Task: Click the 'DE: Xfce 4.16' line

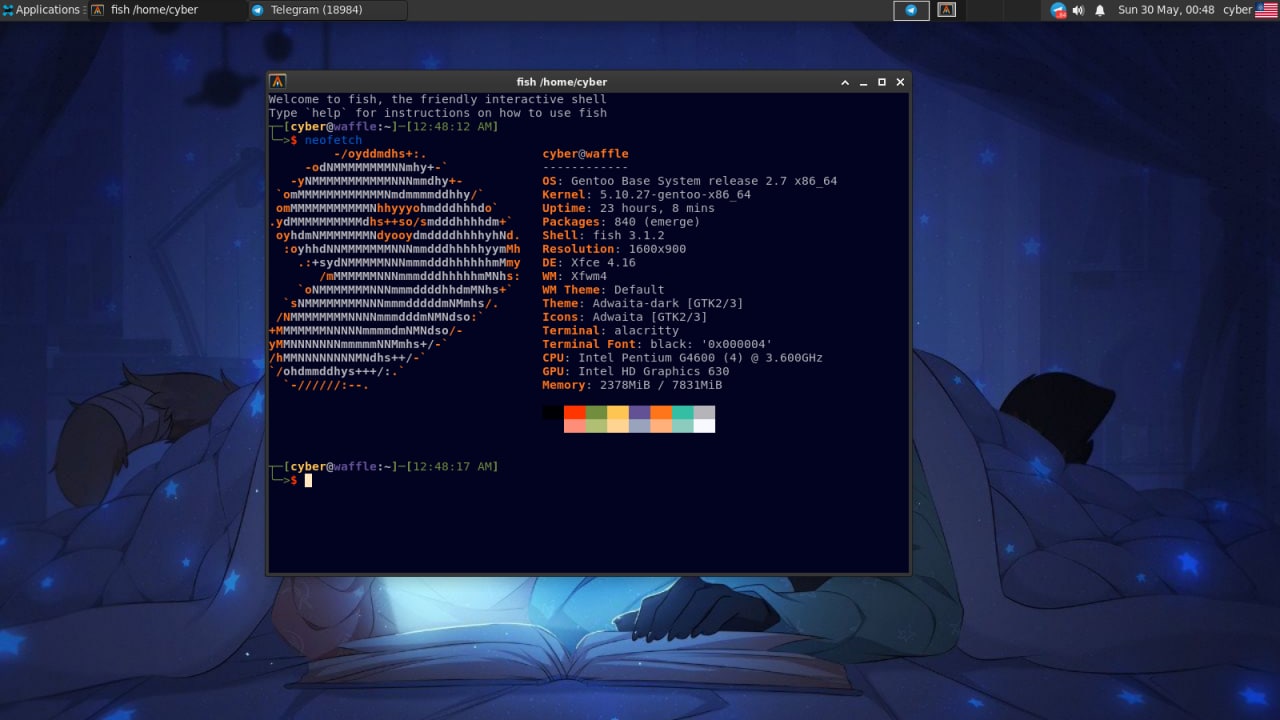Action: coord(589,262)
